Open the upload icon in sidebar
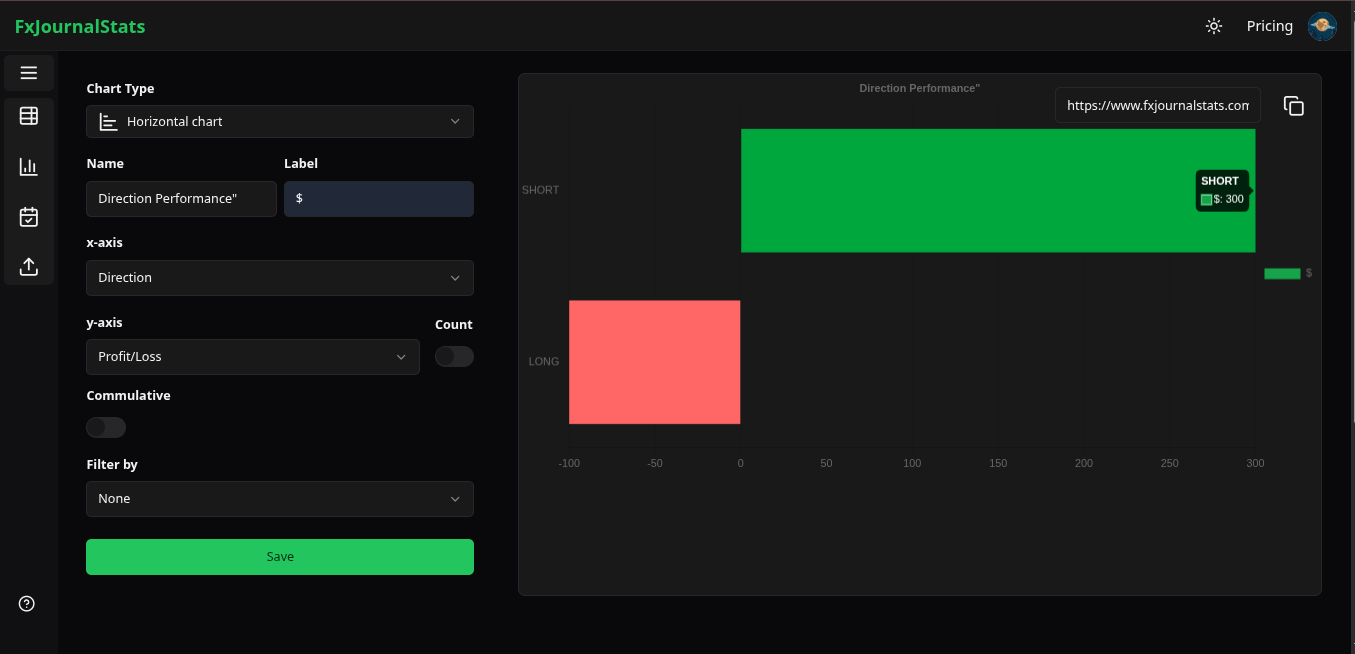1355x654 pixels. point(29,267)
